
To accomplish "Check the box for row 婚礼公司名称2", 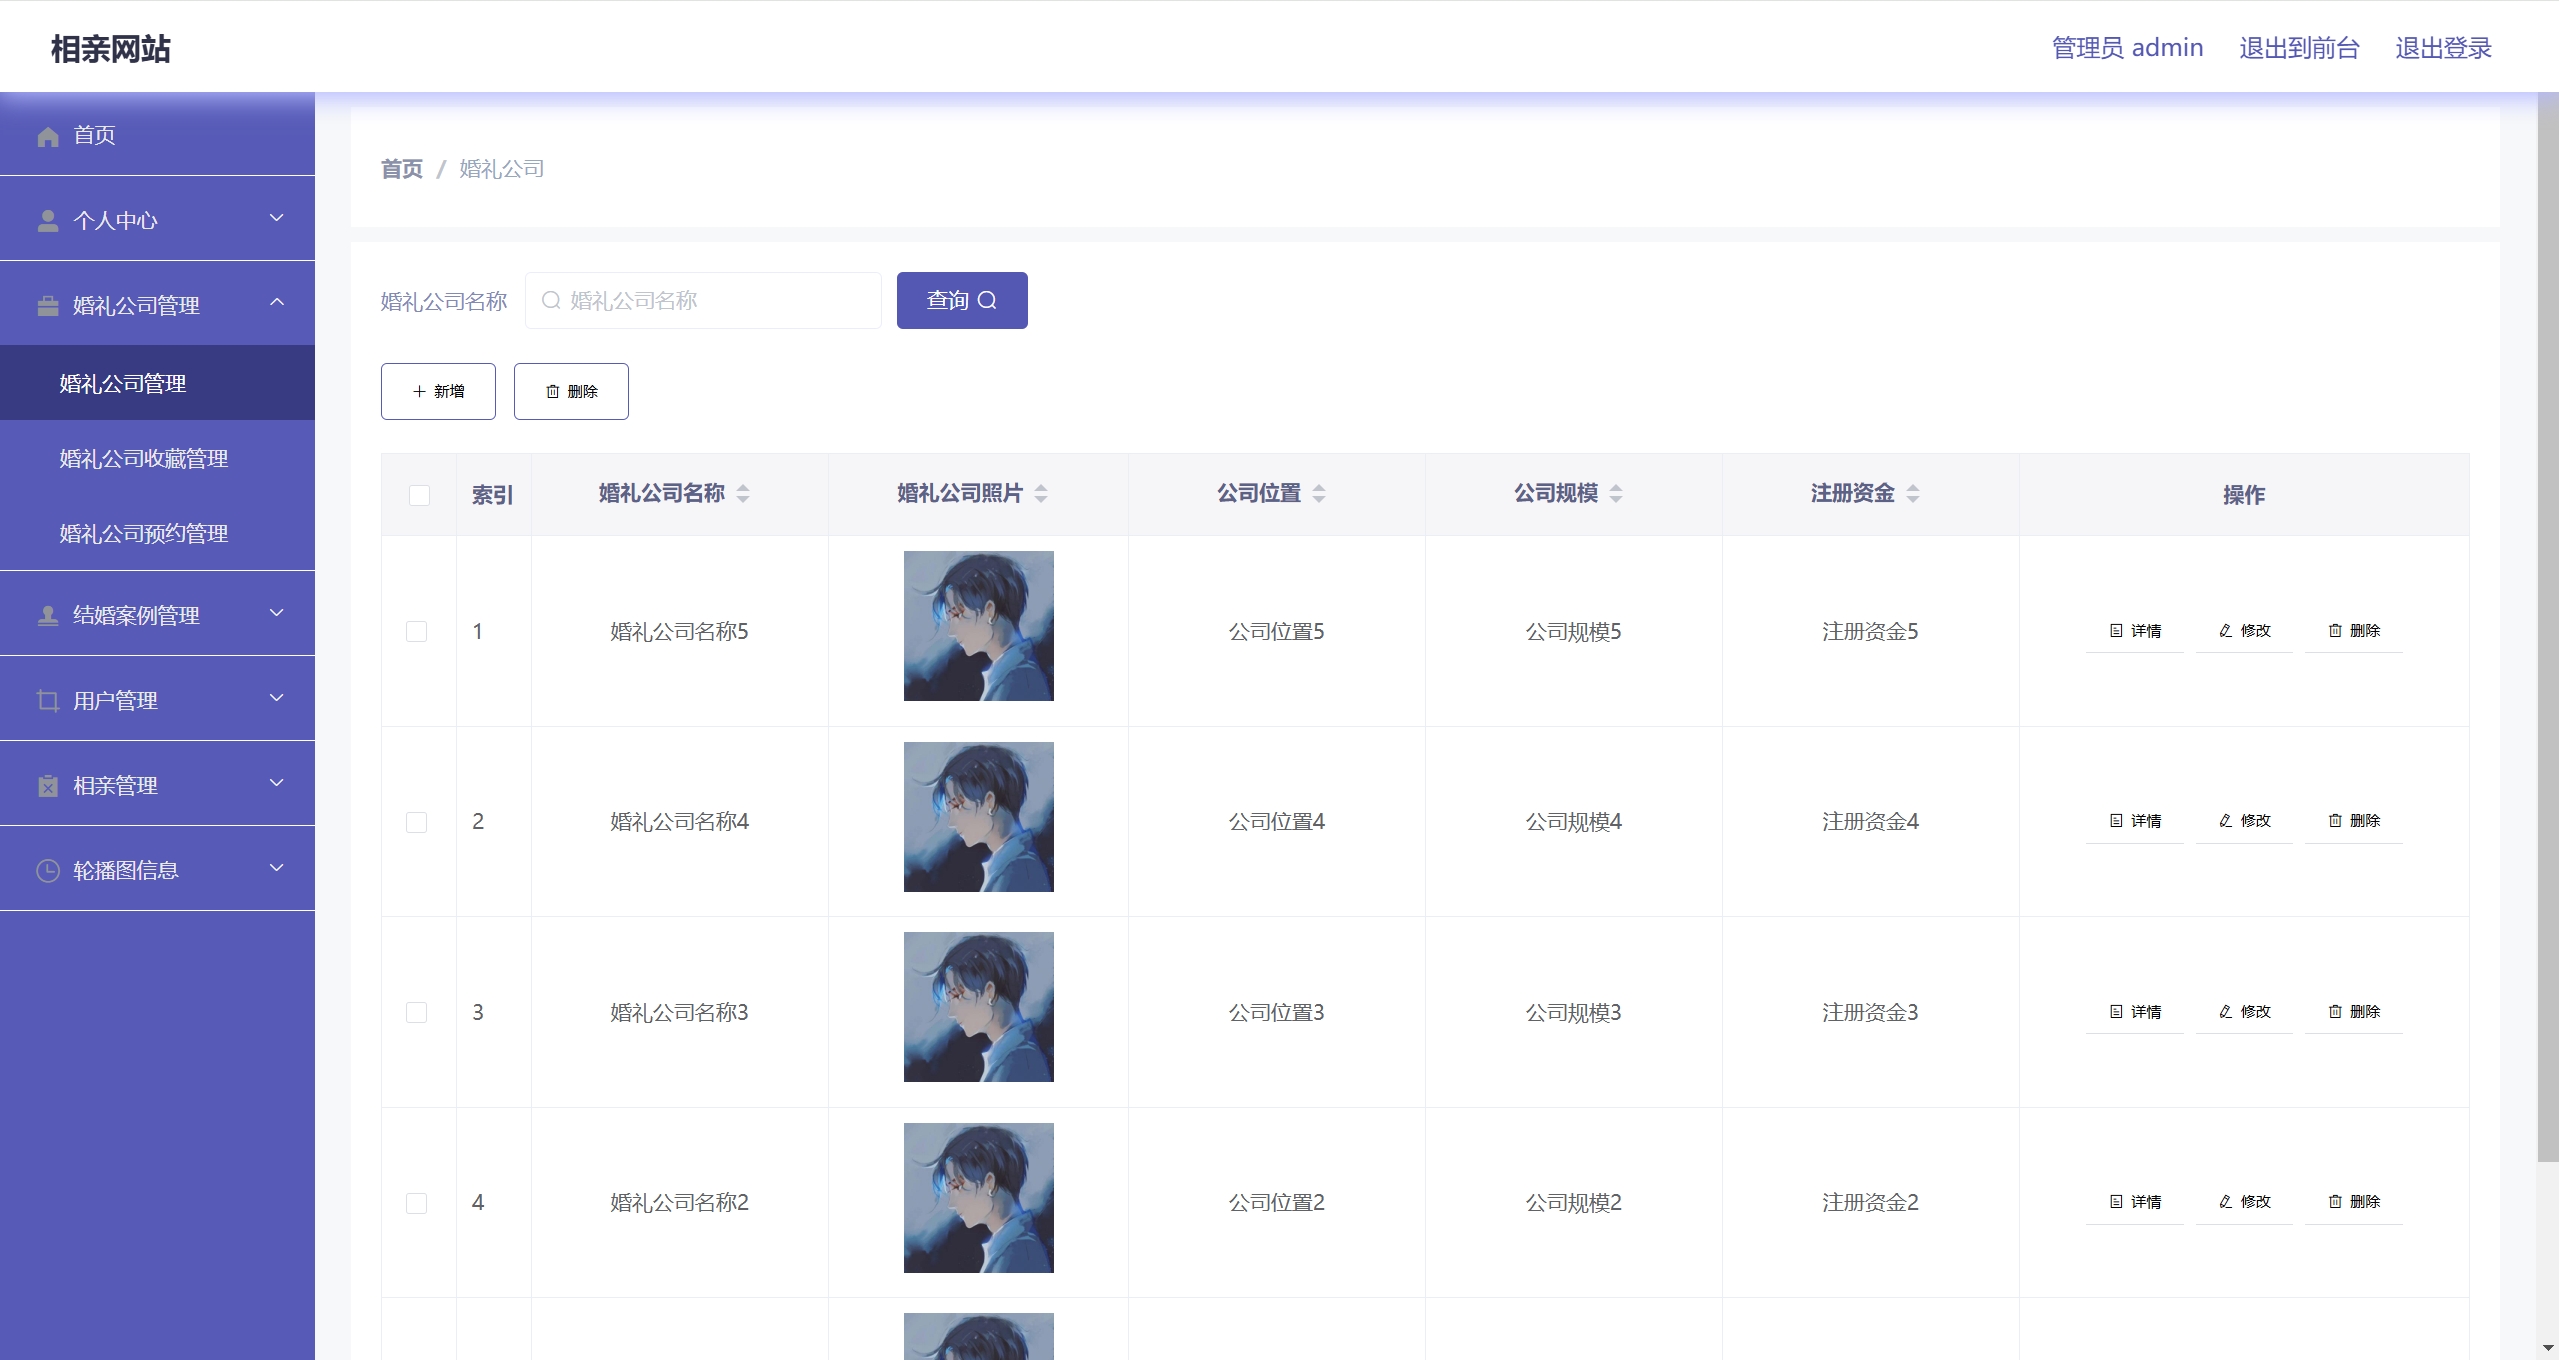I will [417, 1203].
